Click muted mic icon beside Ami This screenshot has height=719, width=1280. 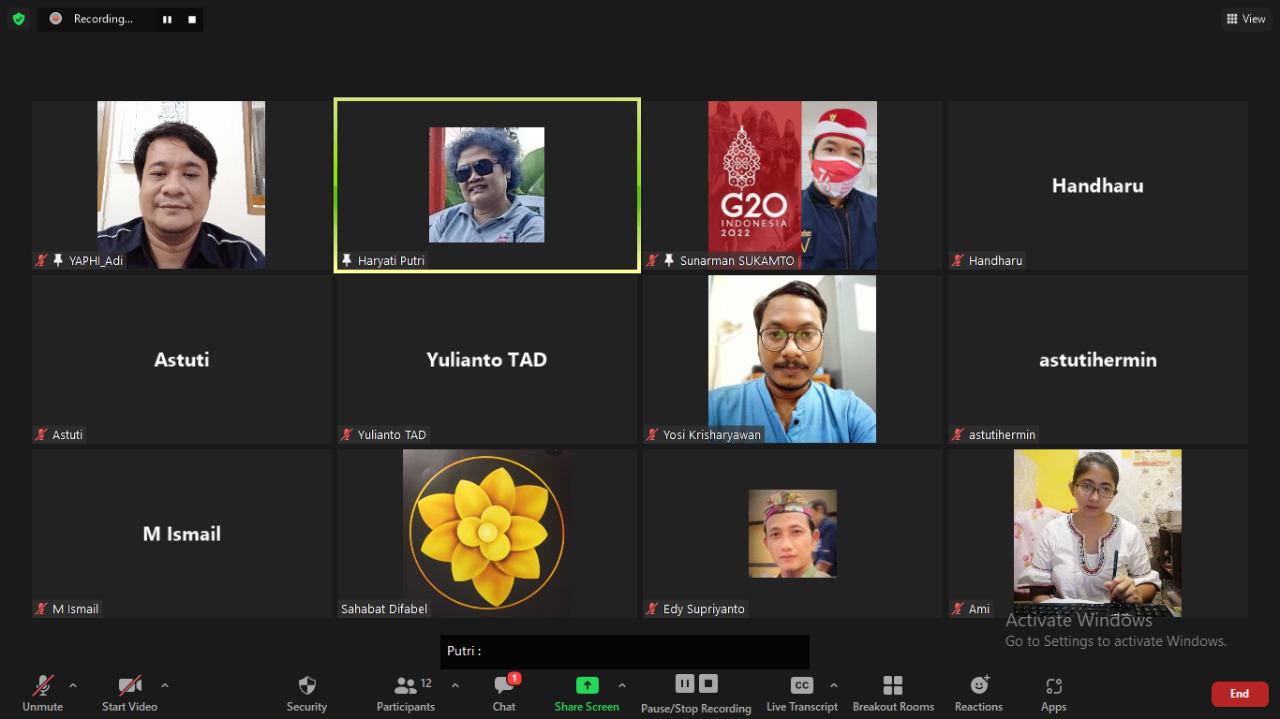(958, 609)
